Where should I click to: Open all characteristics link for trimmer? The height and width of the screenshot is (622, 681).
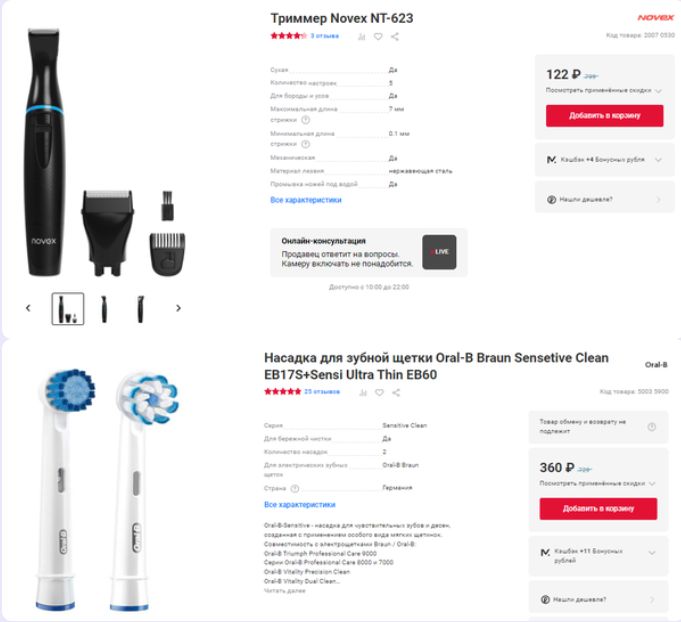pos(306,200)
